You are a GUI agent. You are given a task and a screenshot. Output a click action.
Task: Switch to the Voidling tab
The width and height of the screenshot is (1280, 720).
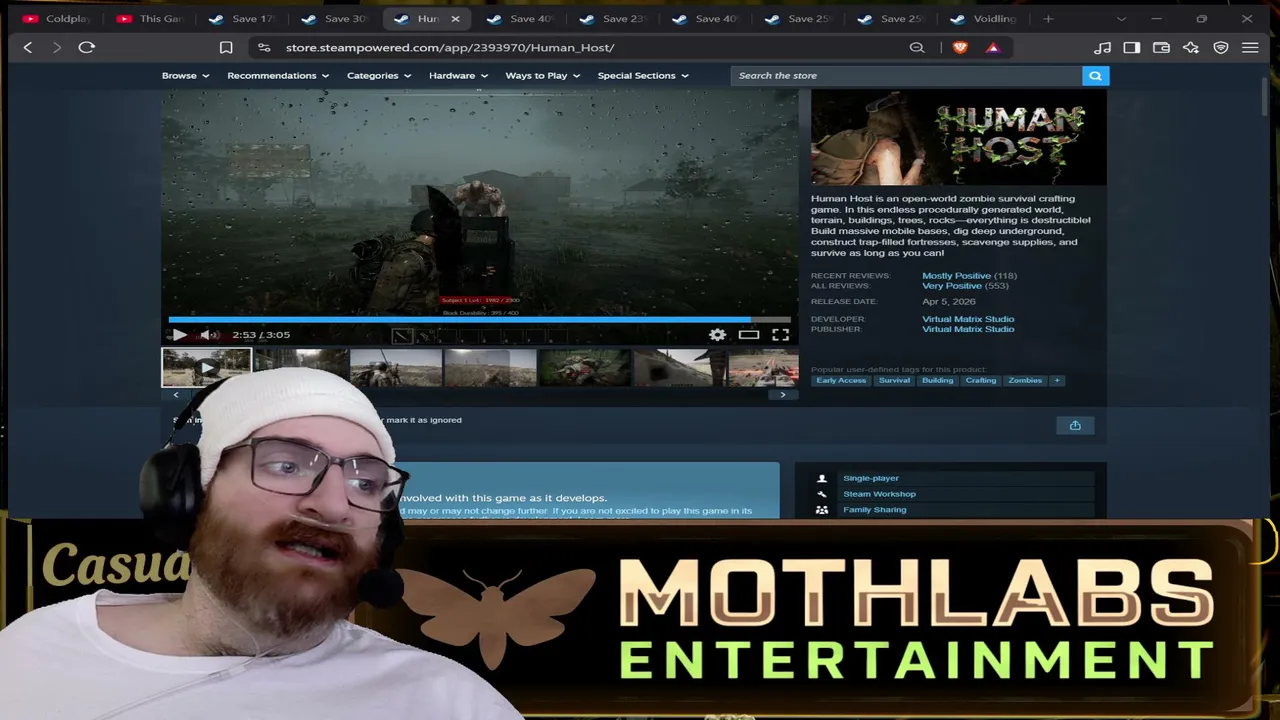click(984, 18)
